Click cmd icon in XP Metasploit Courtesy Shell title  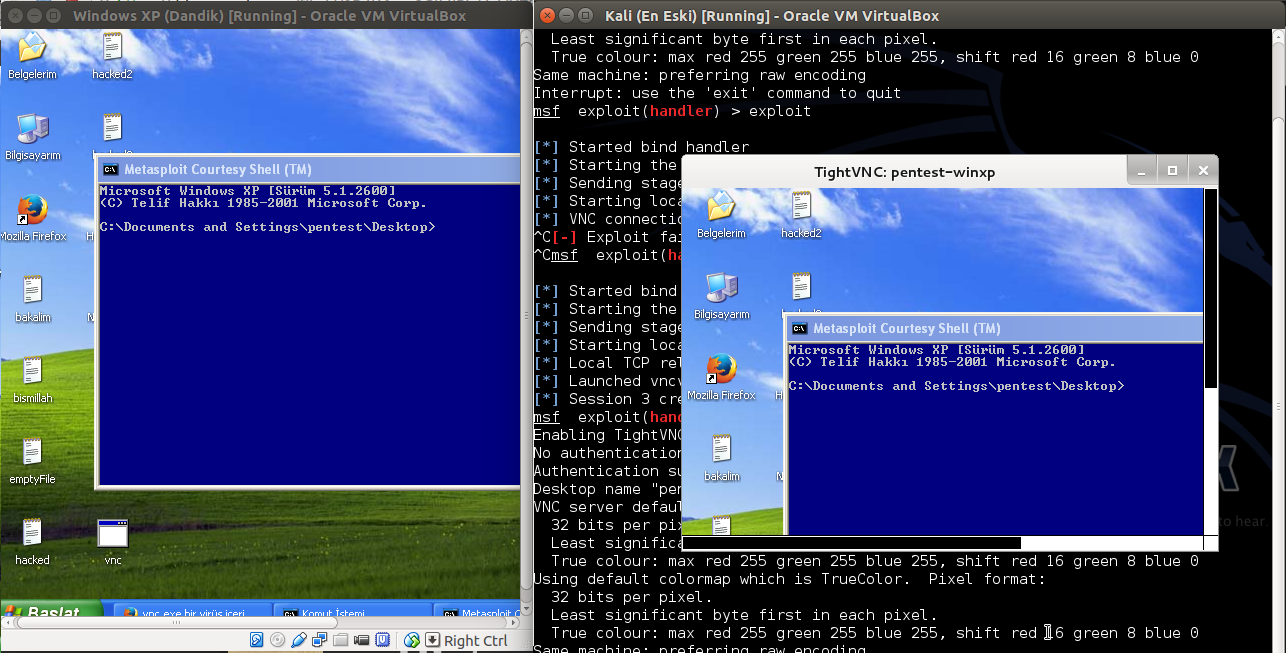111,170
